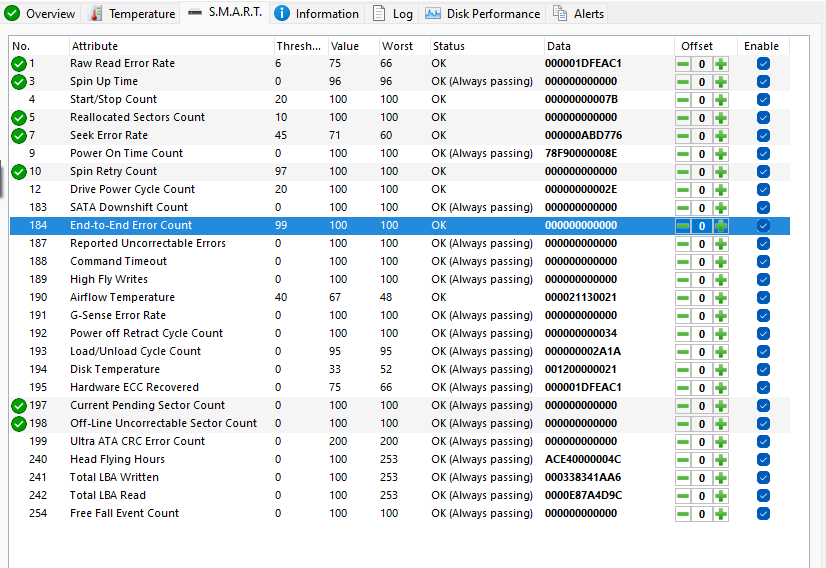The width and height of the screenshot is (826, 568).
Task: Switch to the Temperature tab
Action: (132, 13)
